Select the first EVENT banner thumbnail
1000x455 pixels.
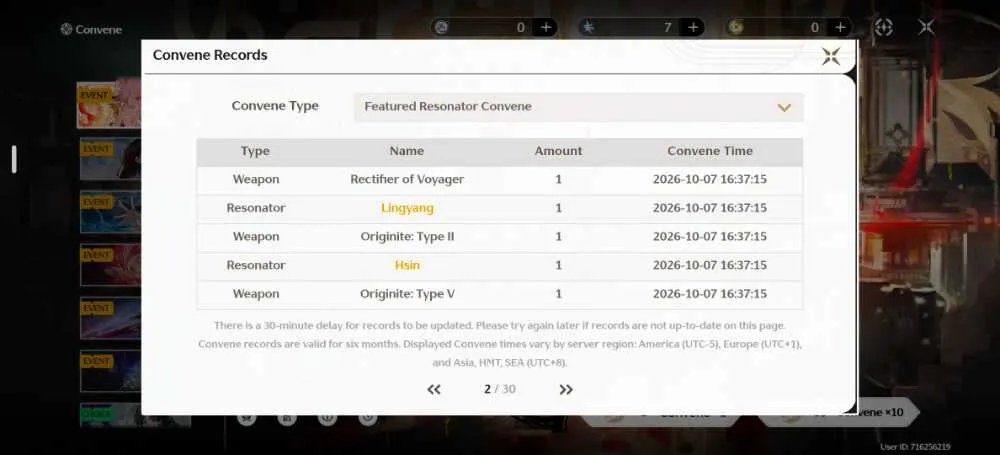[x=109, y=104]
